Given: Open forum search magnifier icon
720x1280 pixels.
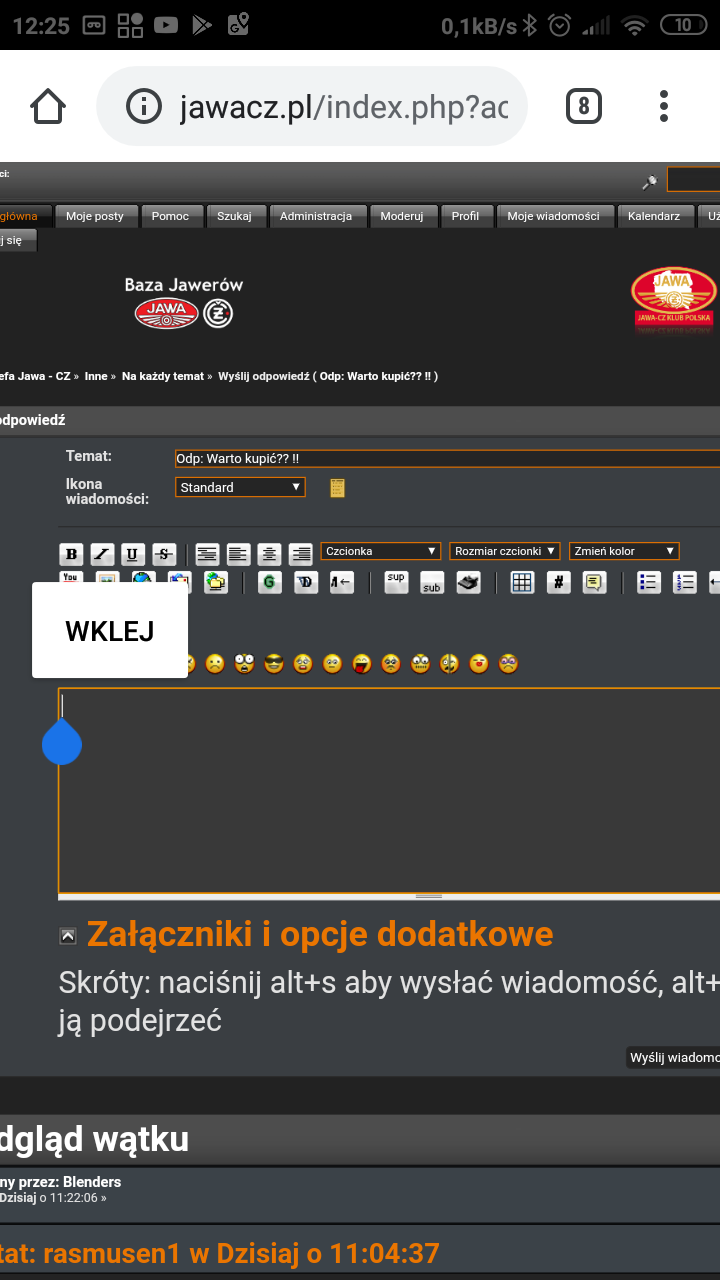Looking at the screenshot, I should point(650,181).
